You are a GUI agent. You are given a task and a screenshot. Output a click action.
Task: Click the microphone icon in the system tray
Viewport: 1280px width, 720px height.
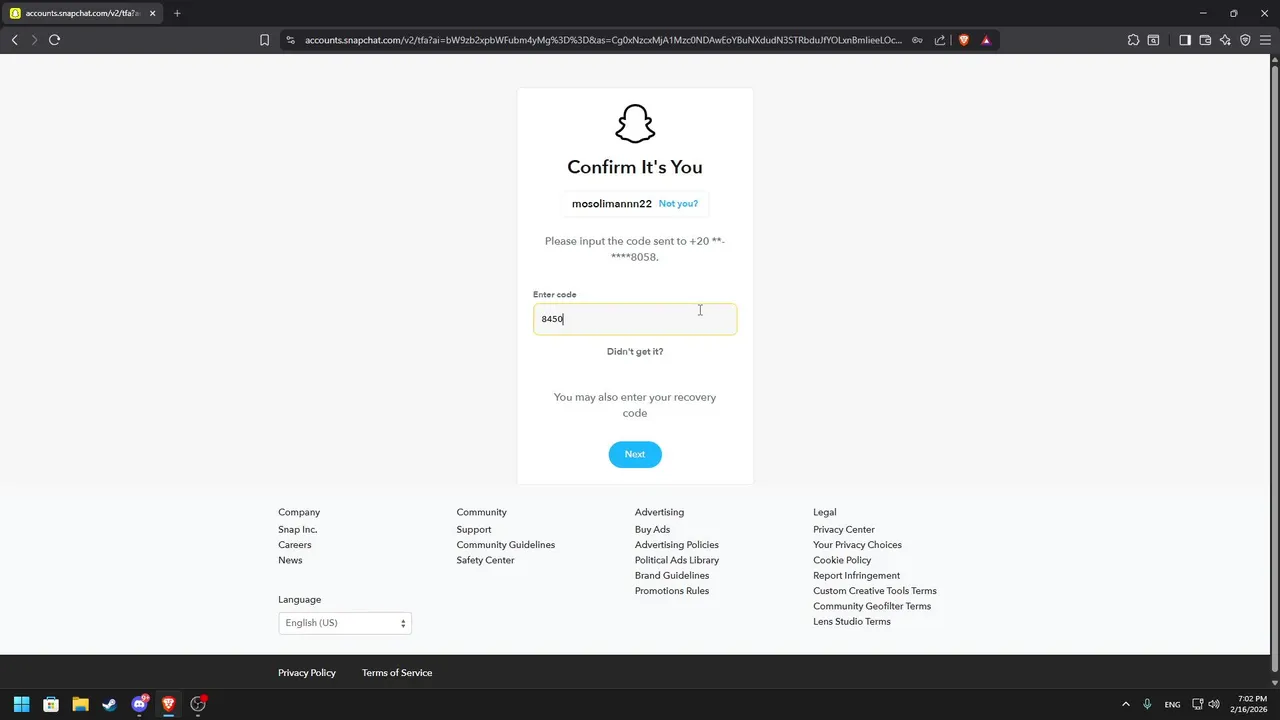(1147, 704)
